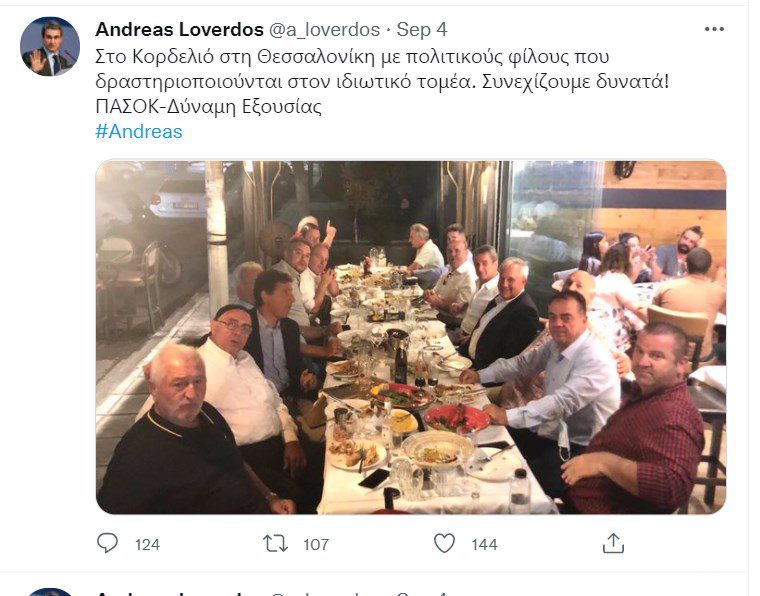760x596 pixels.
Task: Open the share tweet icon
Action: coord(613,543)
